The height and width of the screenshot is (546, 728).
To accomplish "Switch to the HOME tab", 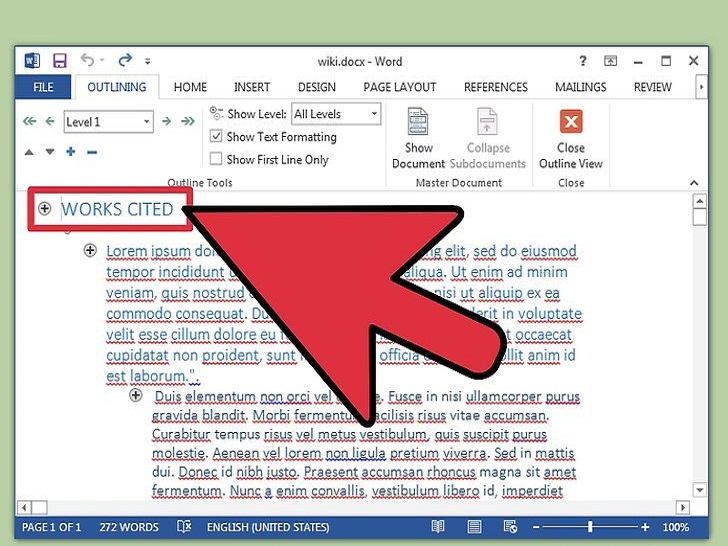I will [190, 87].
